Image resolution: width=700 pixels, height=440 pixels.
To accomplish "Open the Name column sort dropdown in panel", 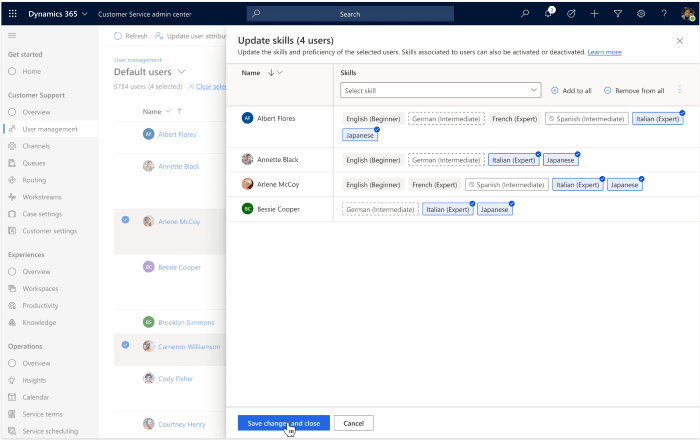I will (x=279, y=73).
